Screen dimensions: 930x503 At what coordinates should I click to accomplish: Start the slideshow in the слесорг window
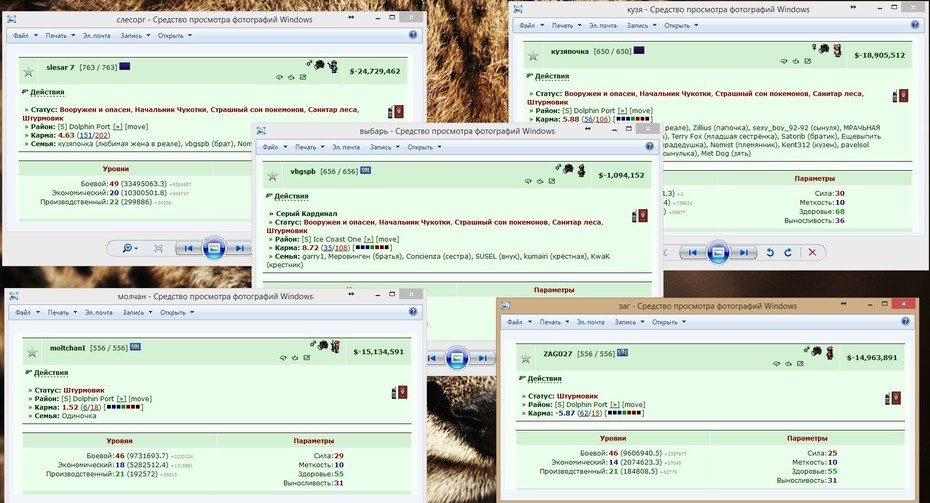pyautogui.click(x=214, y=249)
